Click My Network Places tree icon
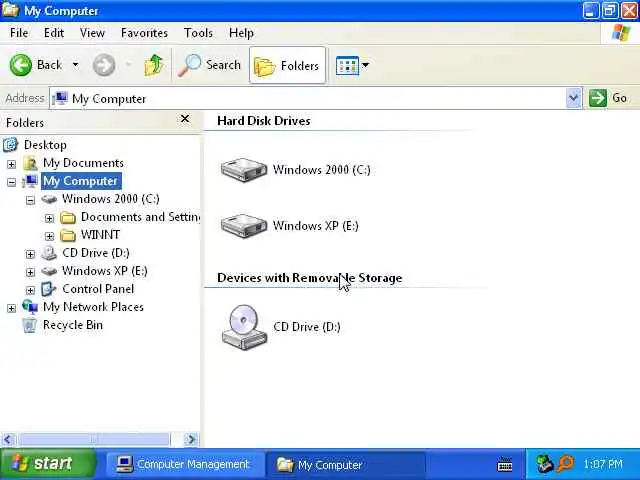This screenshot has height=480, width=640. 30,307
